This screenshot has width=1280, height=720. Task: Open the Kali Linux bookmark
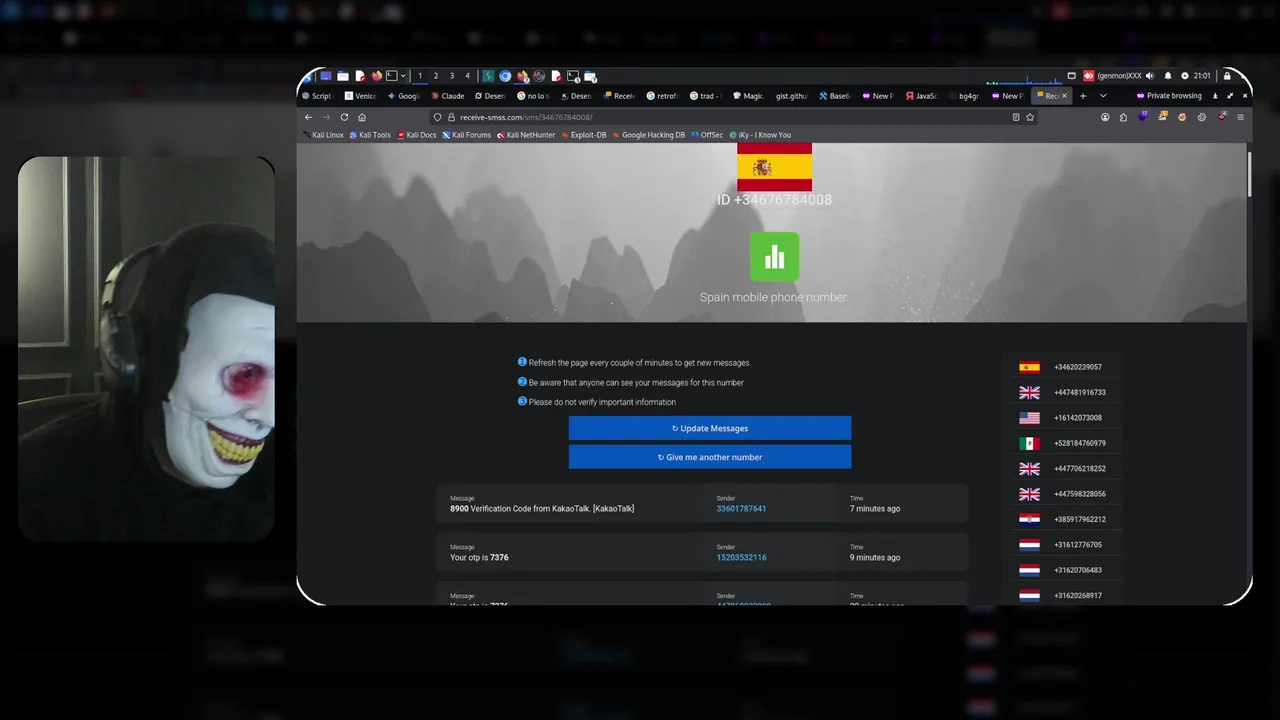click(323, 135)
